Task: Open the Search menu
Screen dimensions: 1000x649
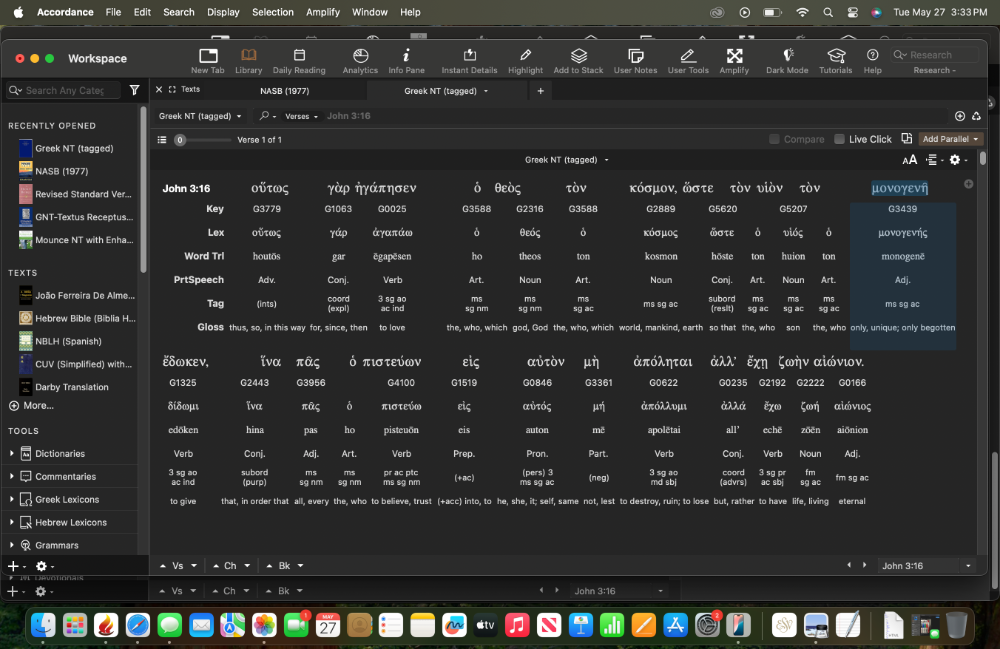Action: (179, 12)
